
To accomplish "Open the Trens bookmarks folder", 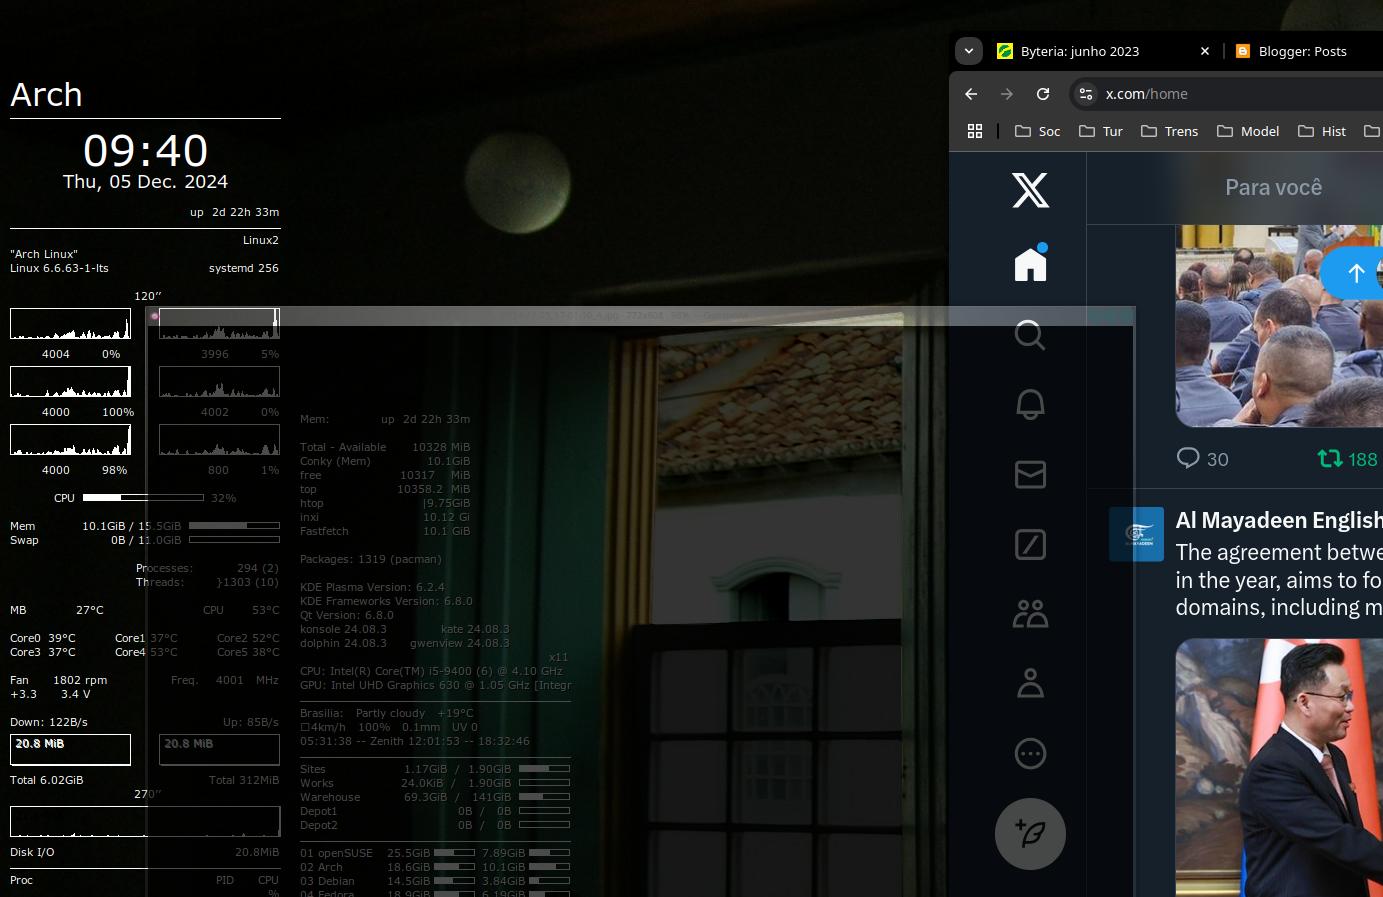I will pyautogui.click(x=1169, y=131).
